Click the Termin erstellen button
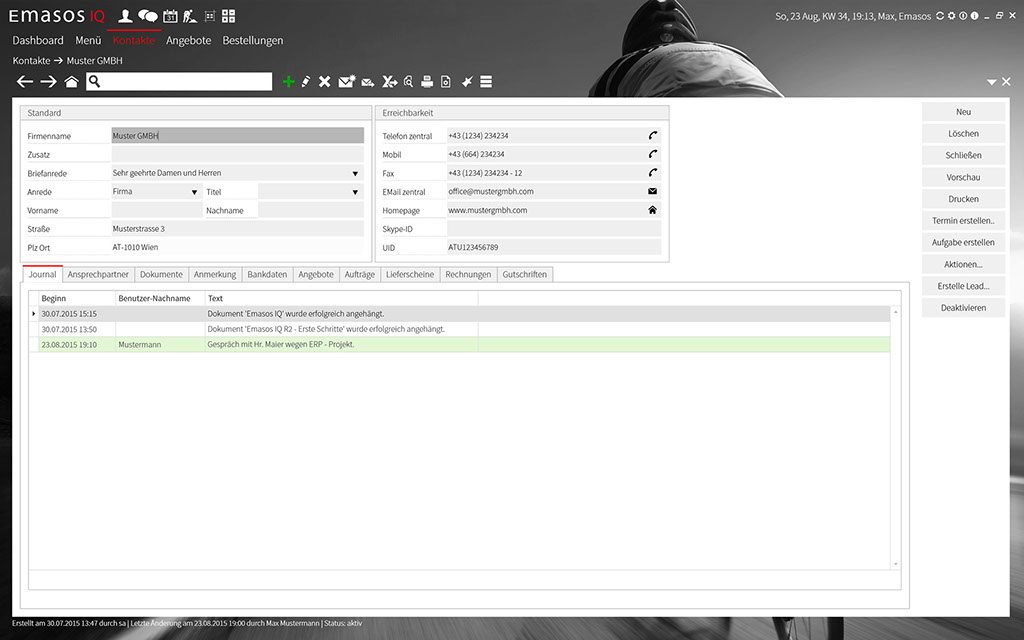 (x=963, y=220)
